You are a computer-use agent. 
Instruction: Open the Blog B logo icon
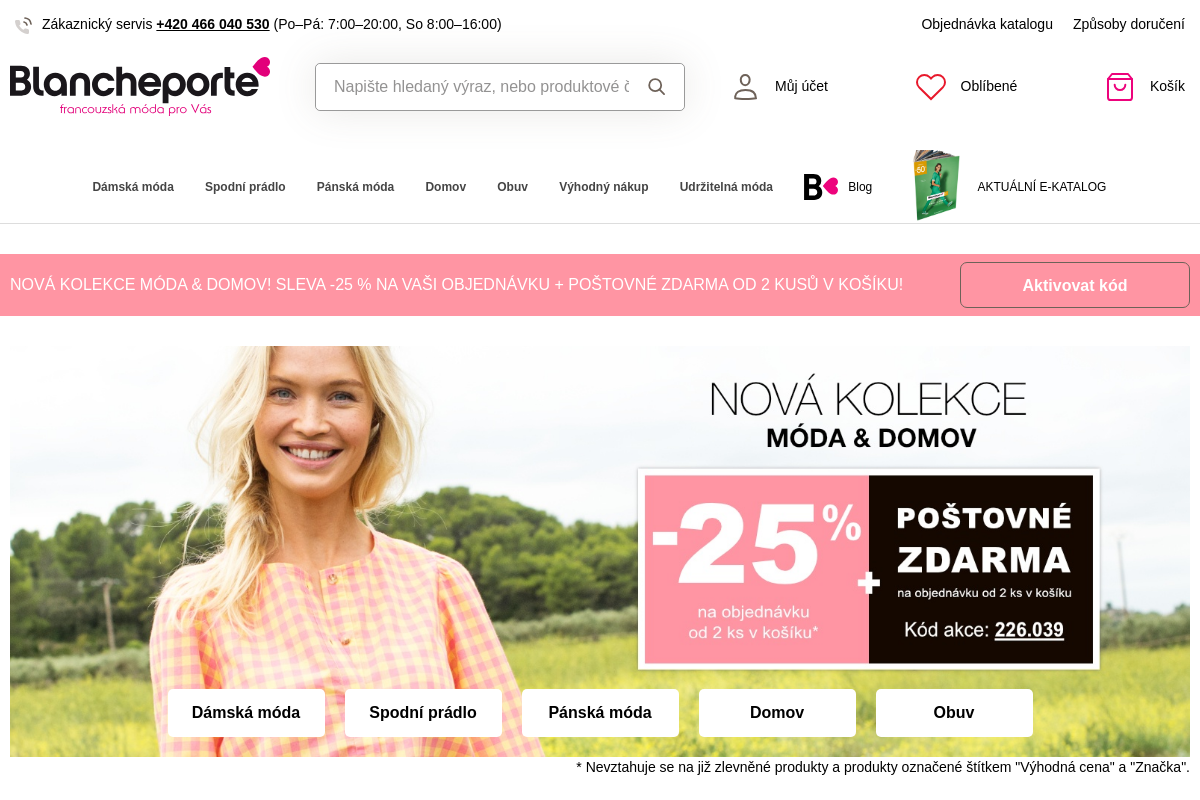point(821,187)
